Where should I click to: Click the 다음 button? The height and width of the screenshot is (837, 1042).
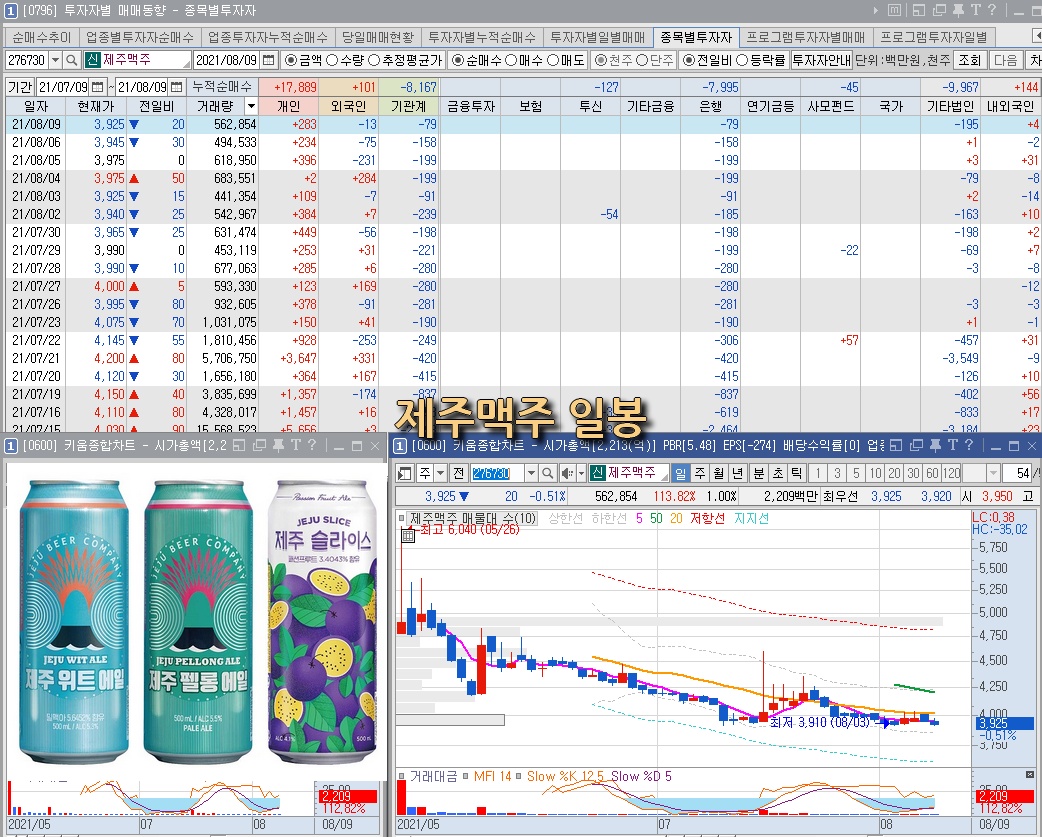(x=1005, y=60)
